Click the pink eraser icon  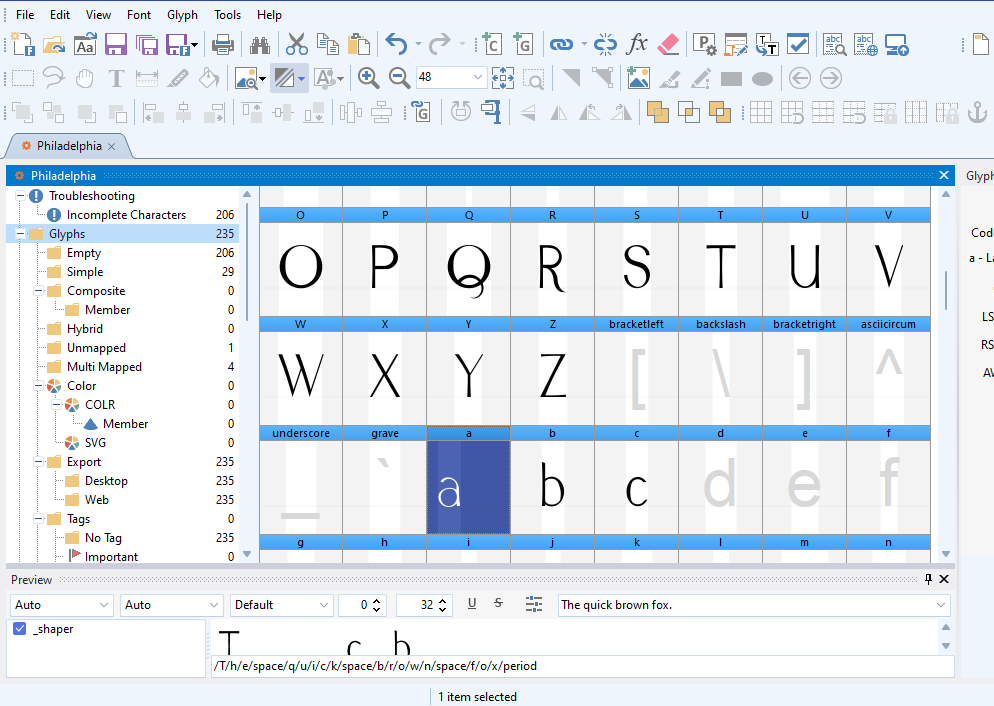click(668, 45)
